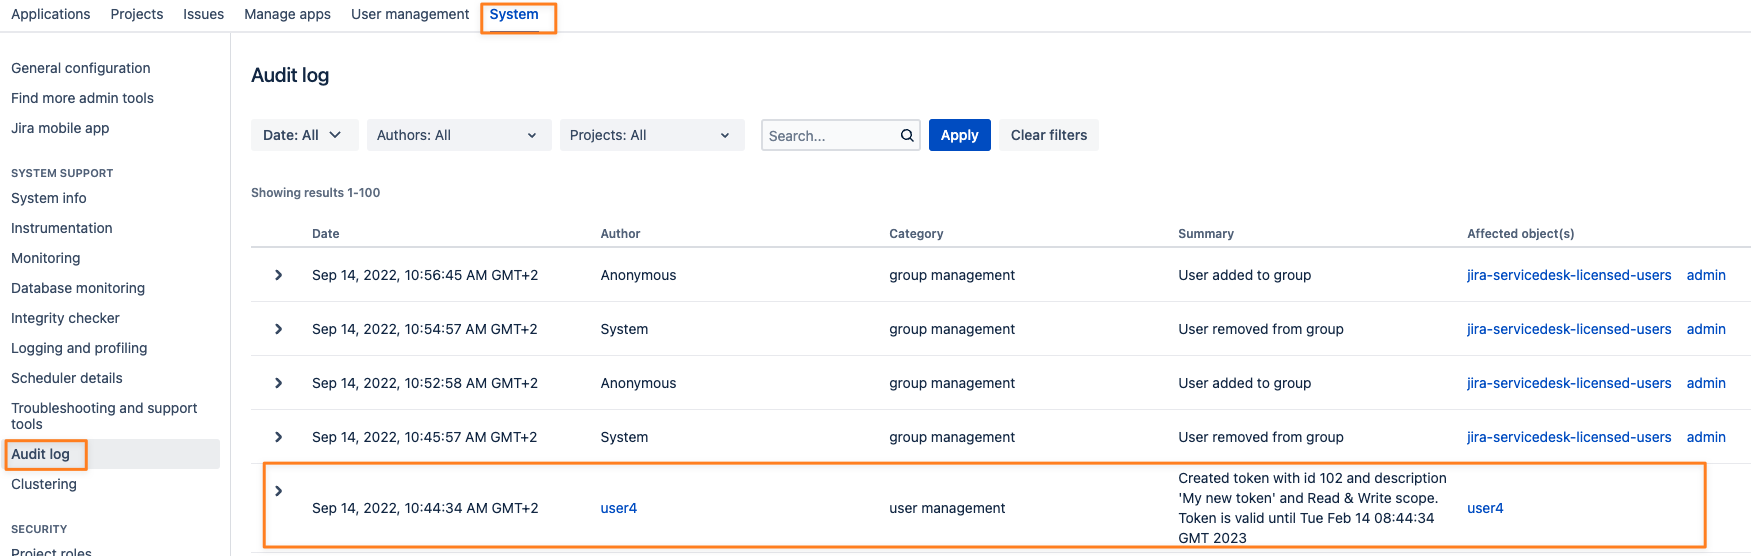Image resolution: width=1751 pixels, height=556 pixels.
Task: Open jira-servicedesk-licensed-users in 10:52:58 row
Action: pyautogui.click(x=1569, y=383)
